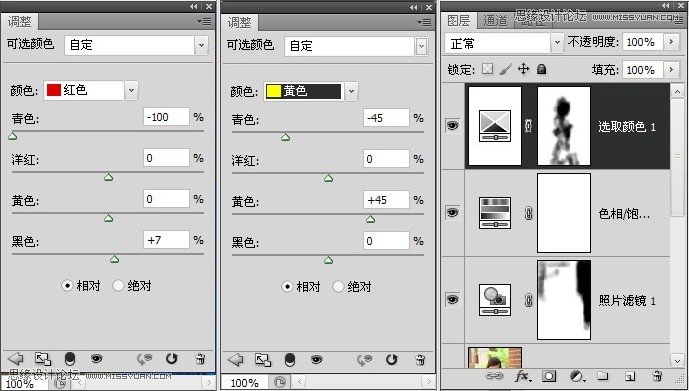Switch to the 通道 tab
The image size is (689, 391).
pyautogui.click(x=495, y=20)
